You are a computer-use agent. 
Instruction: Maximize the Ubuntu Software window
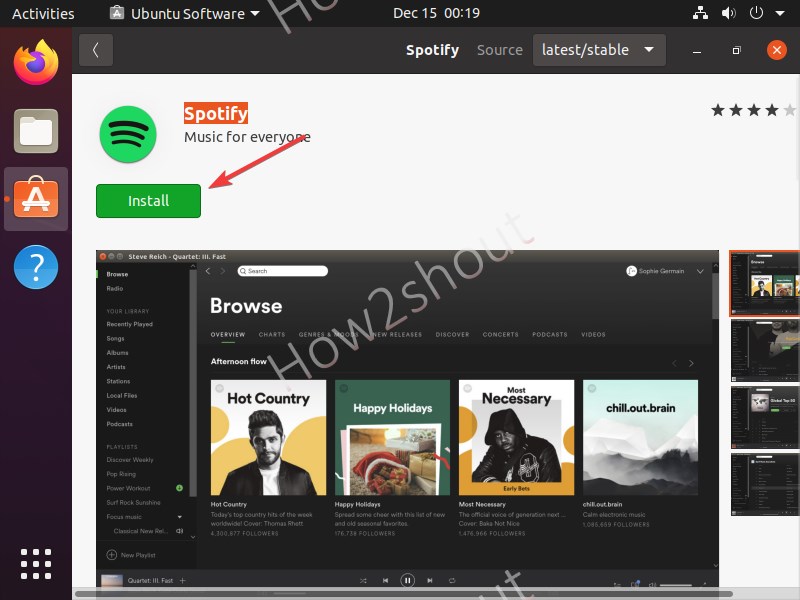pos(736,51)
